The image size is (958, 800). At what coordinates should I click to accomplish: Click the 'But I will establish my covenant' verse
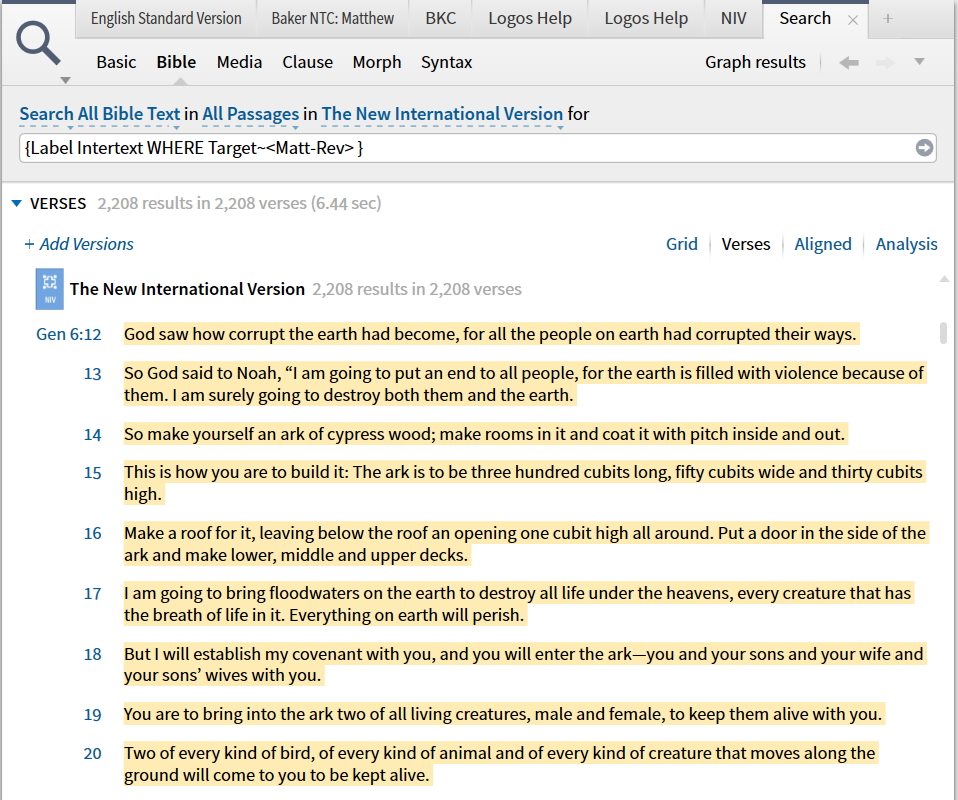[524, 664]
